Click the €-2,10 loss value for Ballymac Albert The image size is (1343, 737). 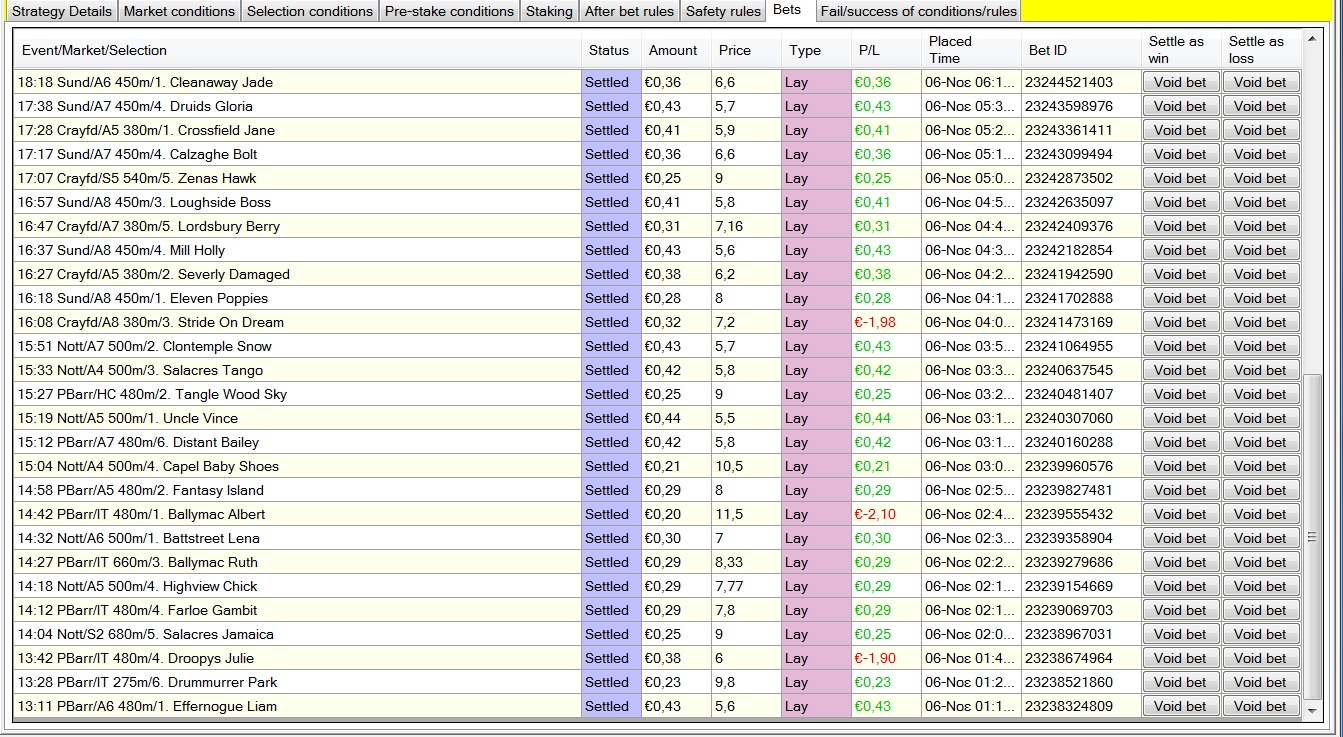tap(875, 514)
